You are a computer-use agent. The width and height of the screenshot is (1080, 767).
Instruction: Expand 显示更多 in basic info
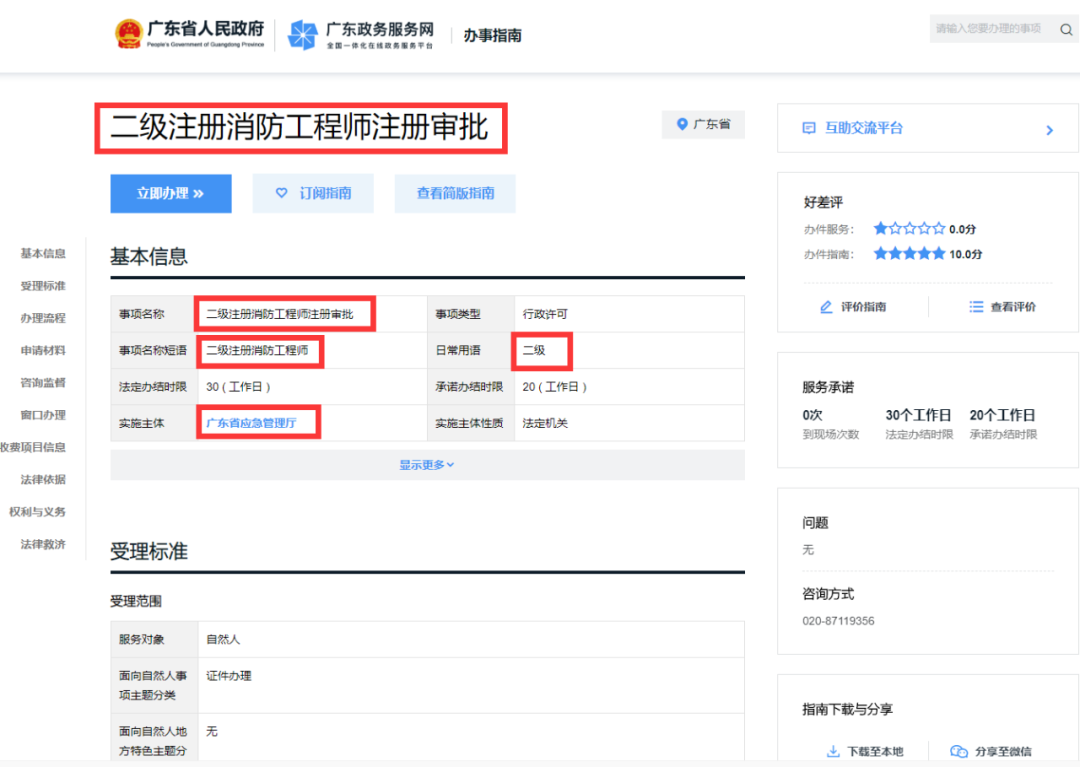tap(427, 465)
